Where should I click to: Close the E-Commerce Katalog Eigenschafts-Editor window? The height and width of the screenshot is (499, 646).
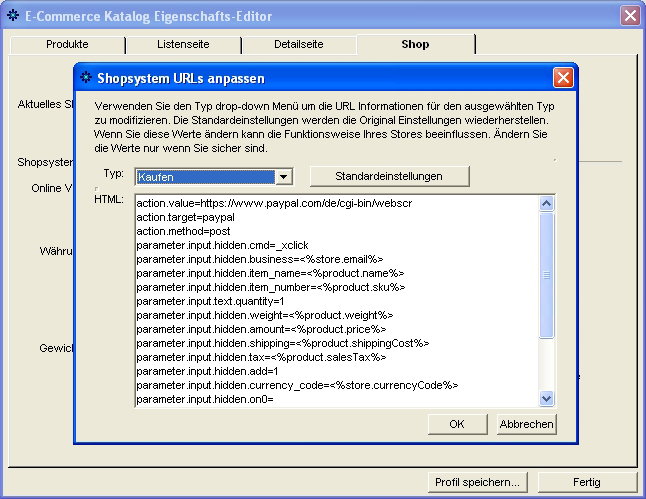[629, 16]
